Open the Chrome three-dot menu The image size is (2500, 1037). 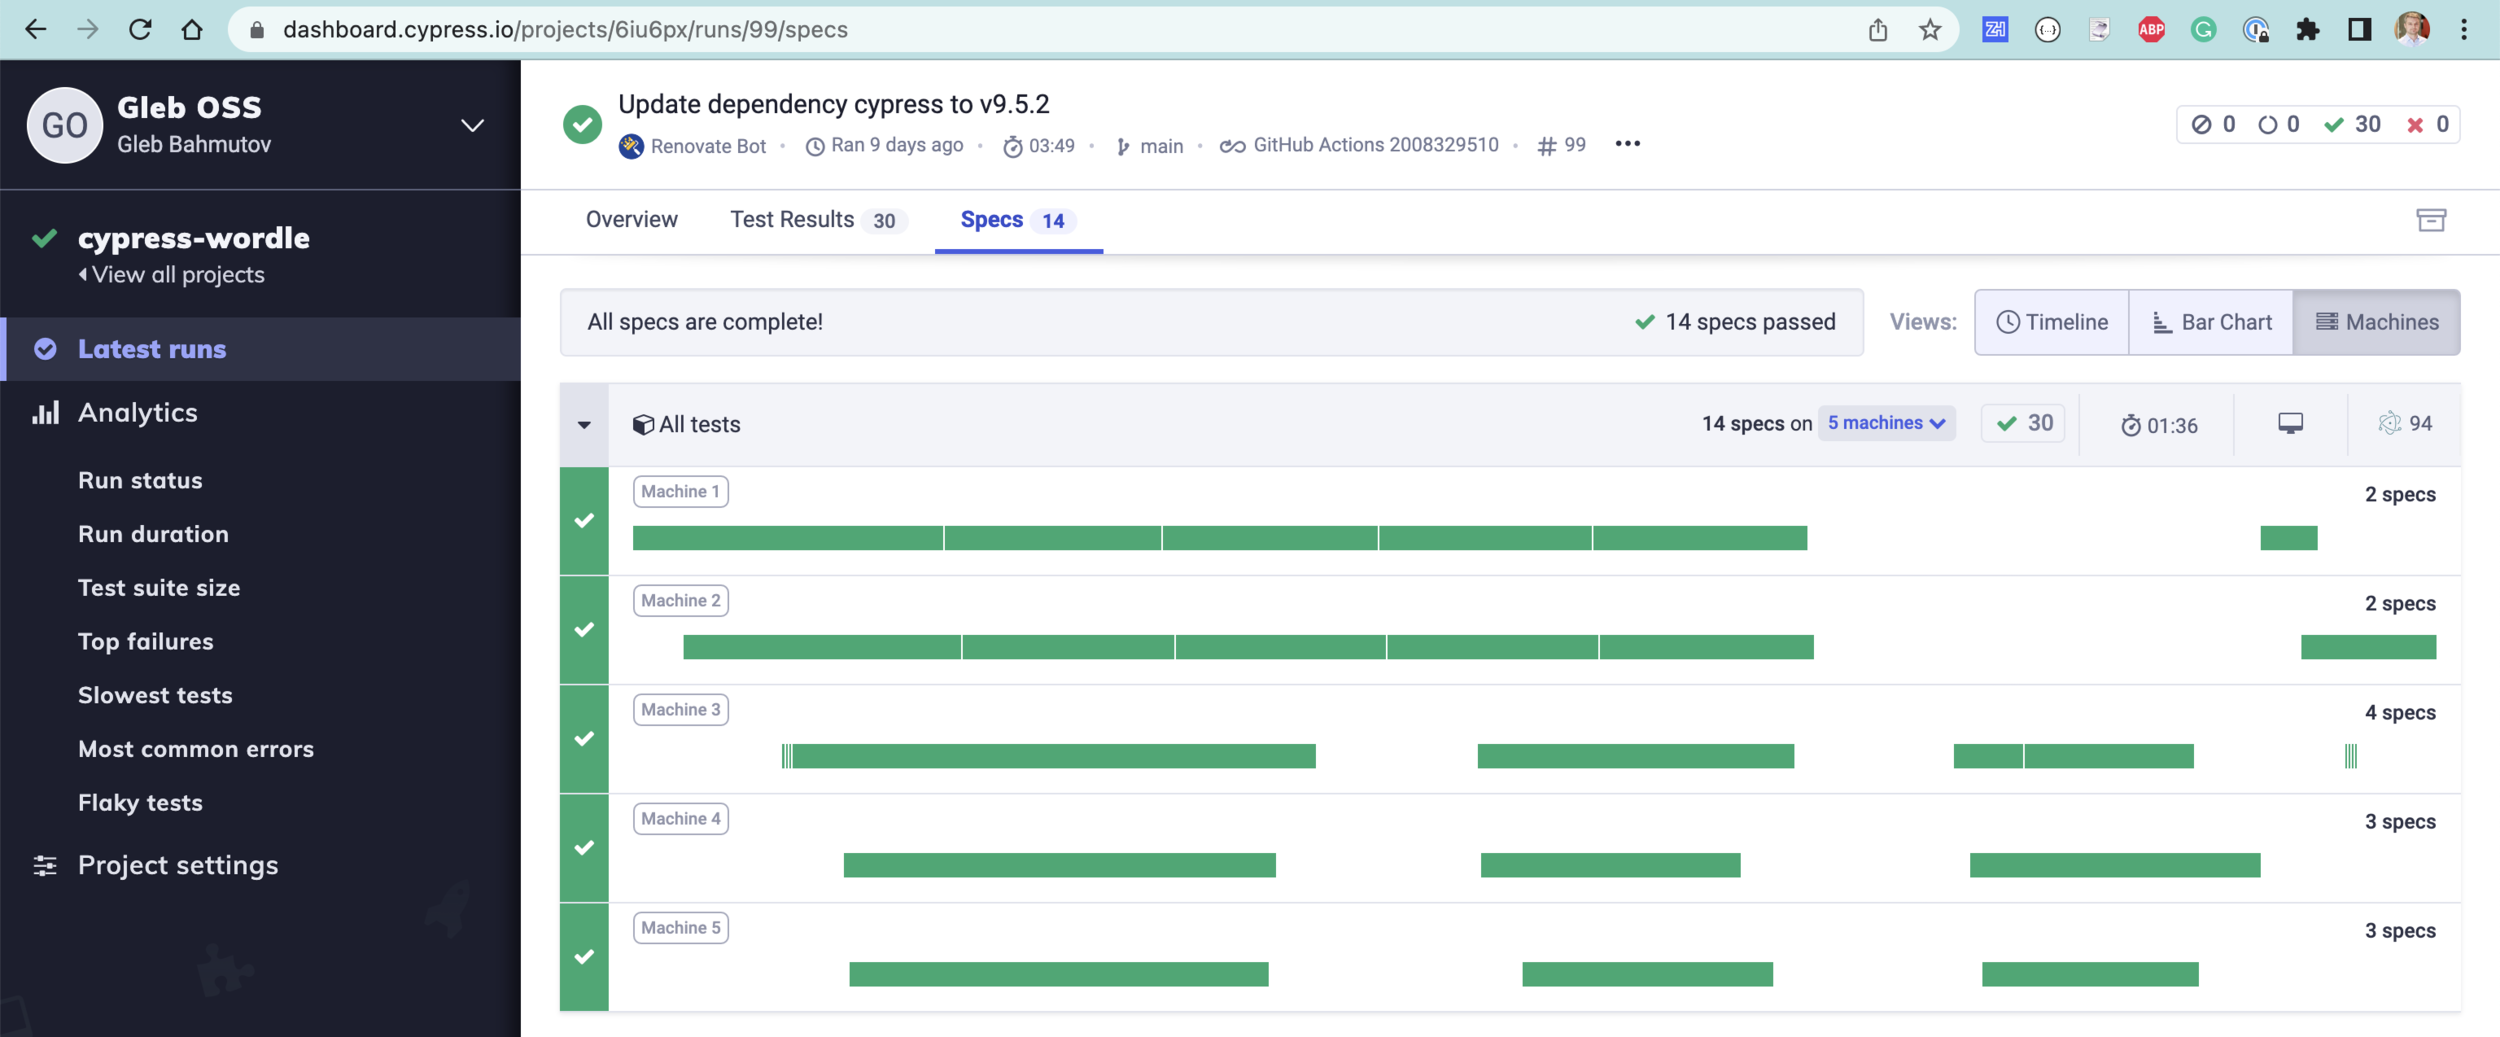point(2464,30)
